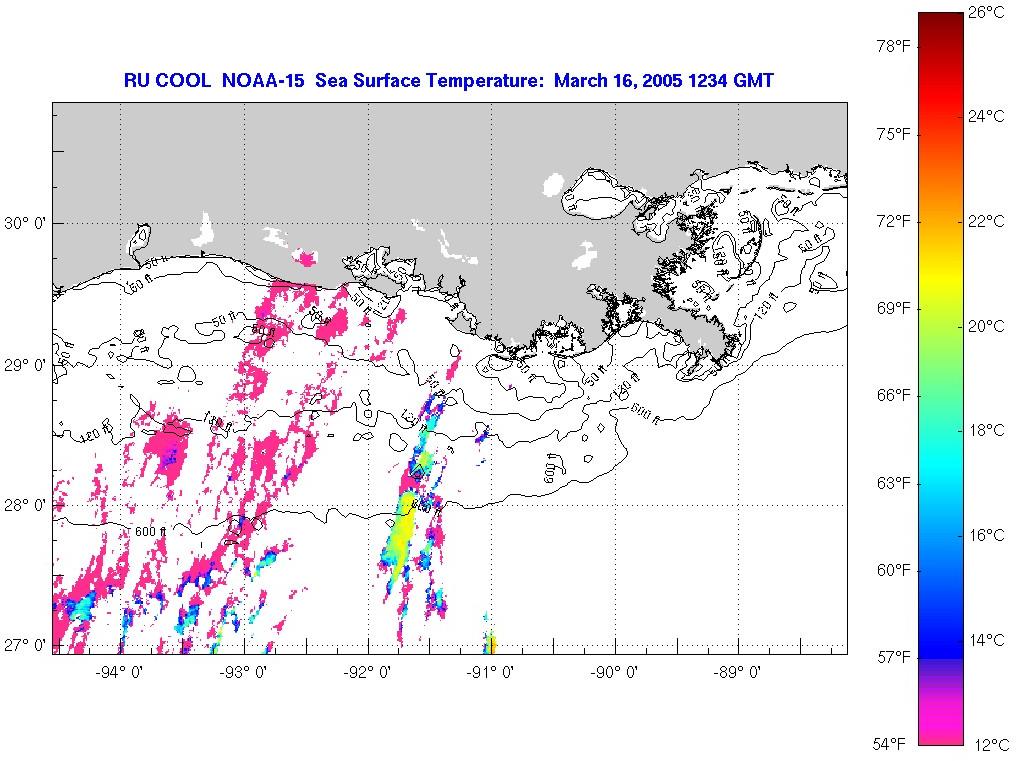Click the '54°F' colorbar label

[x=889, y=743]
